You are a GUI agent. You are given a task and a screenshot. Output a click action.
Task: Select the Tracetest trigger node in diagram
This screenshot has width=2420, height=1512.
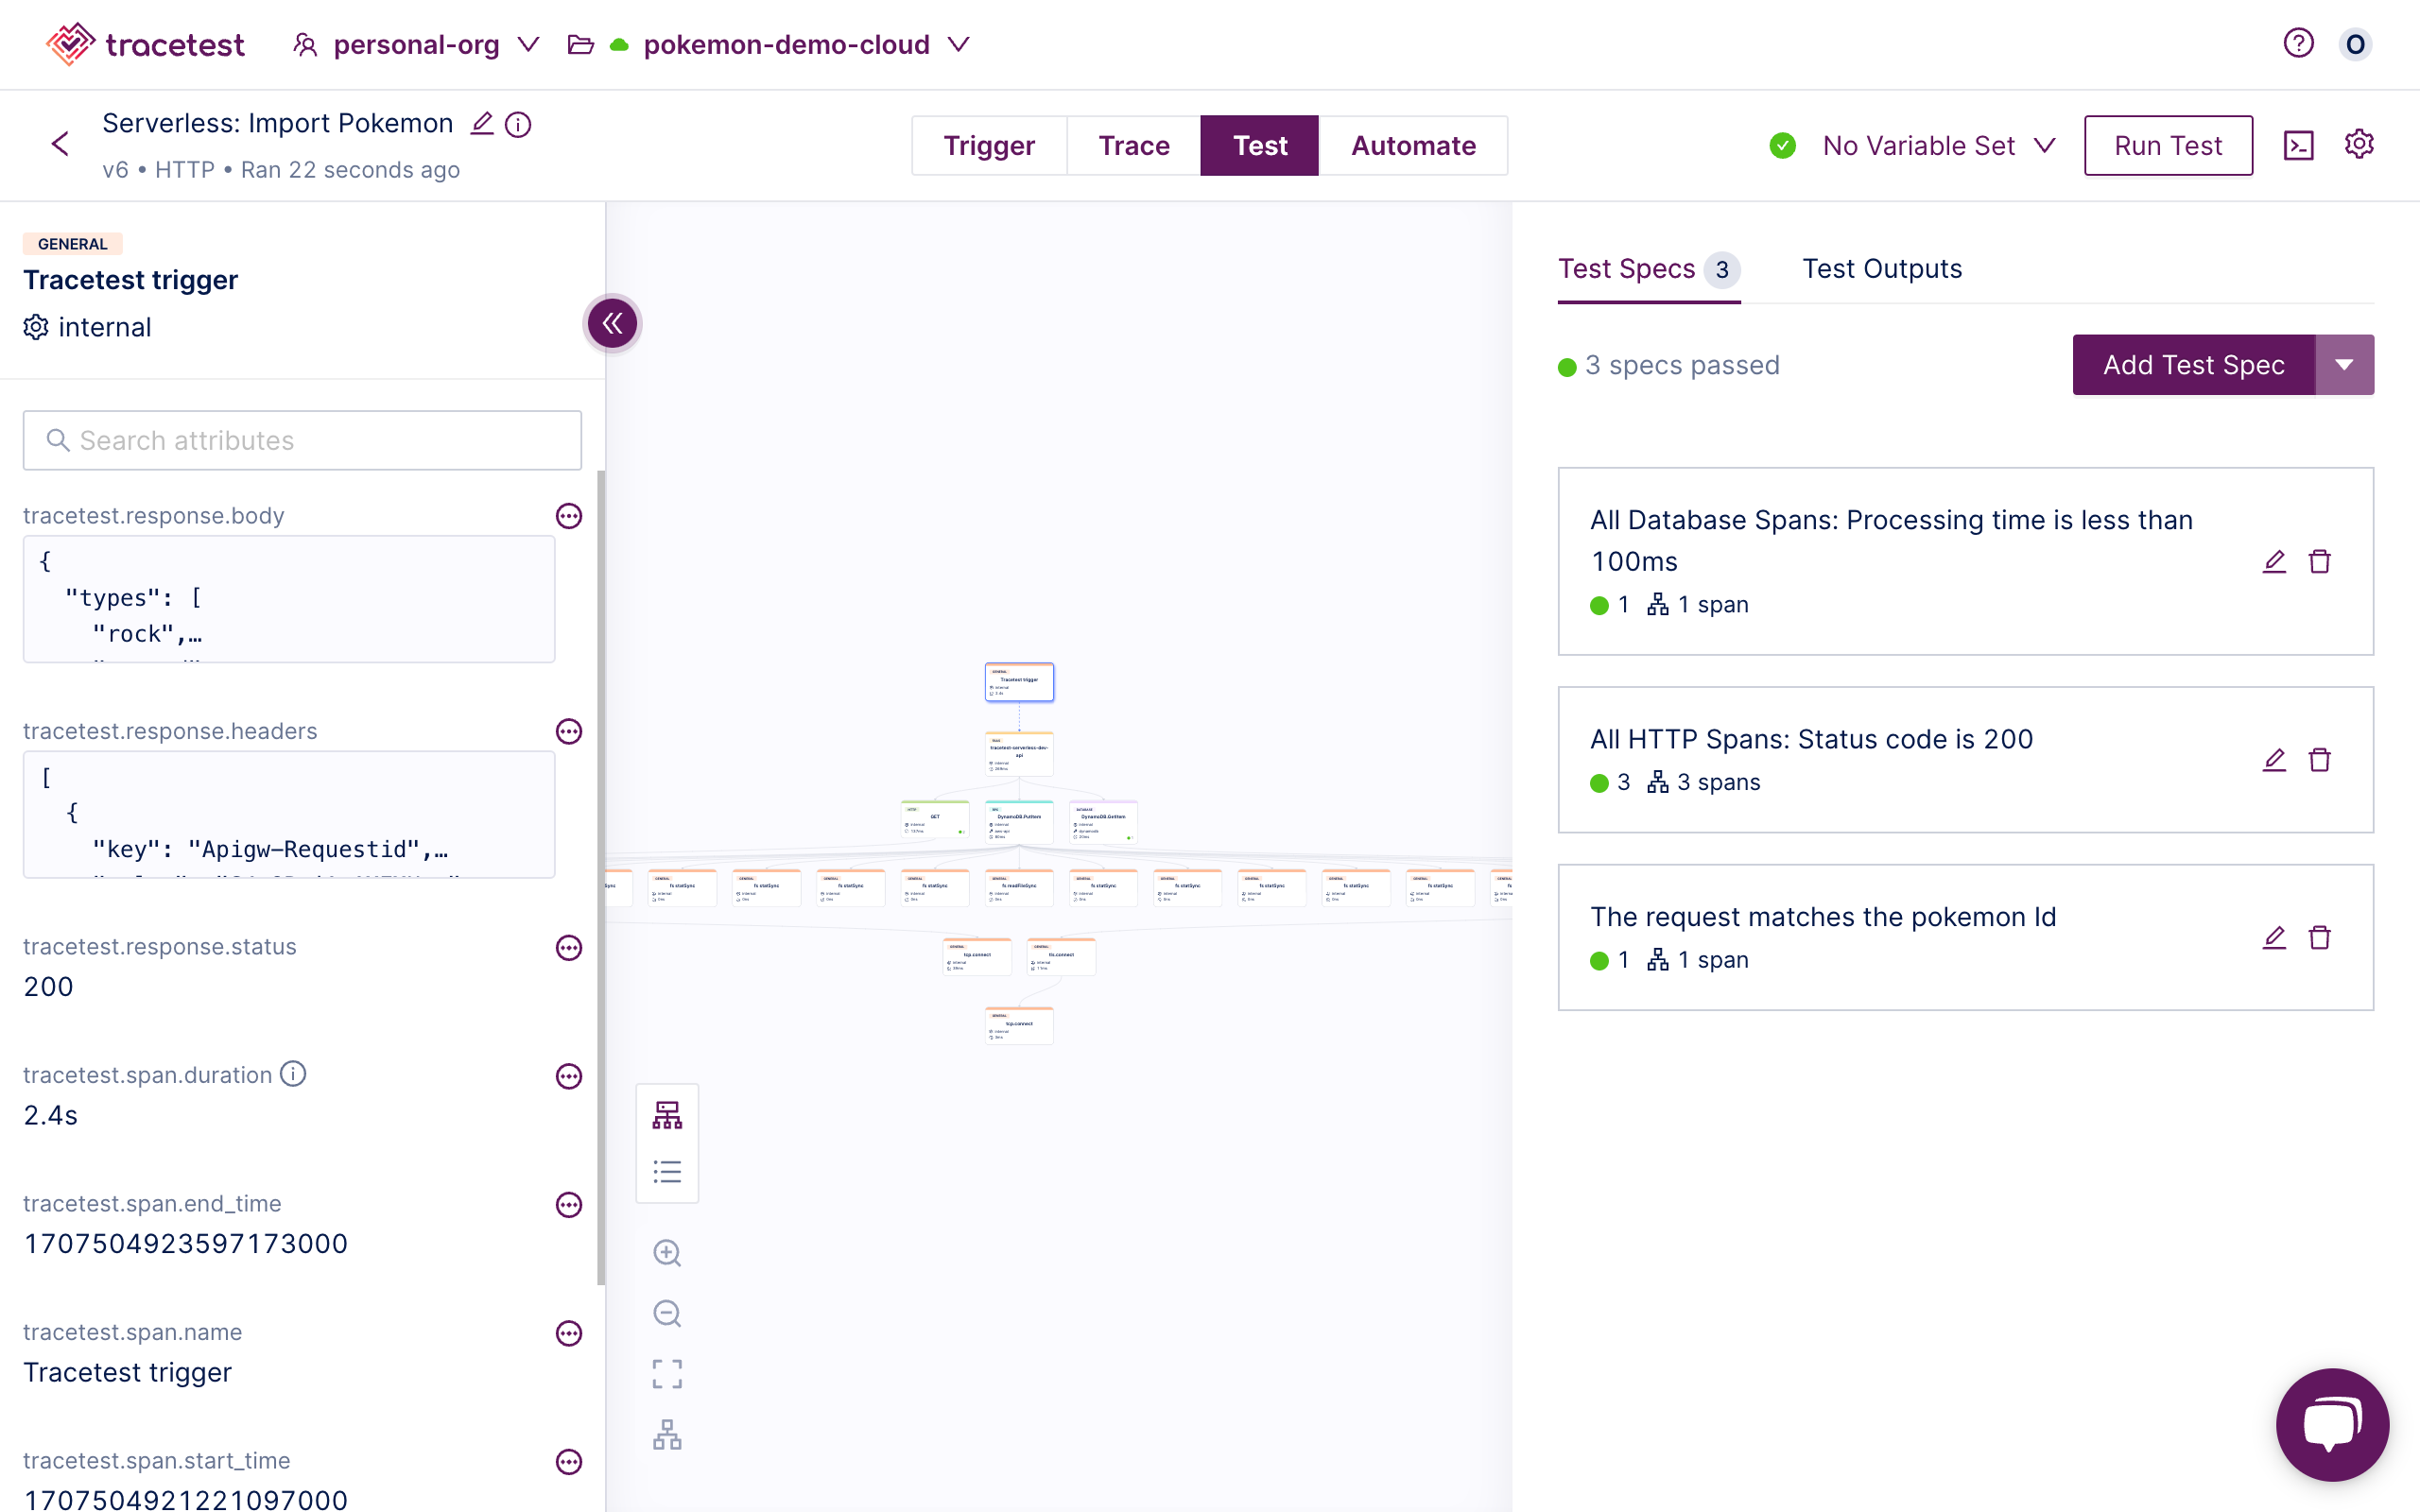[x=1019, y=682]
